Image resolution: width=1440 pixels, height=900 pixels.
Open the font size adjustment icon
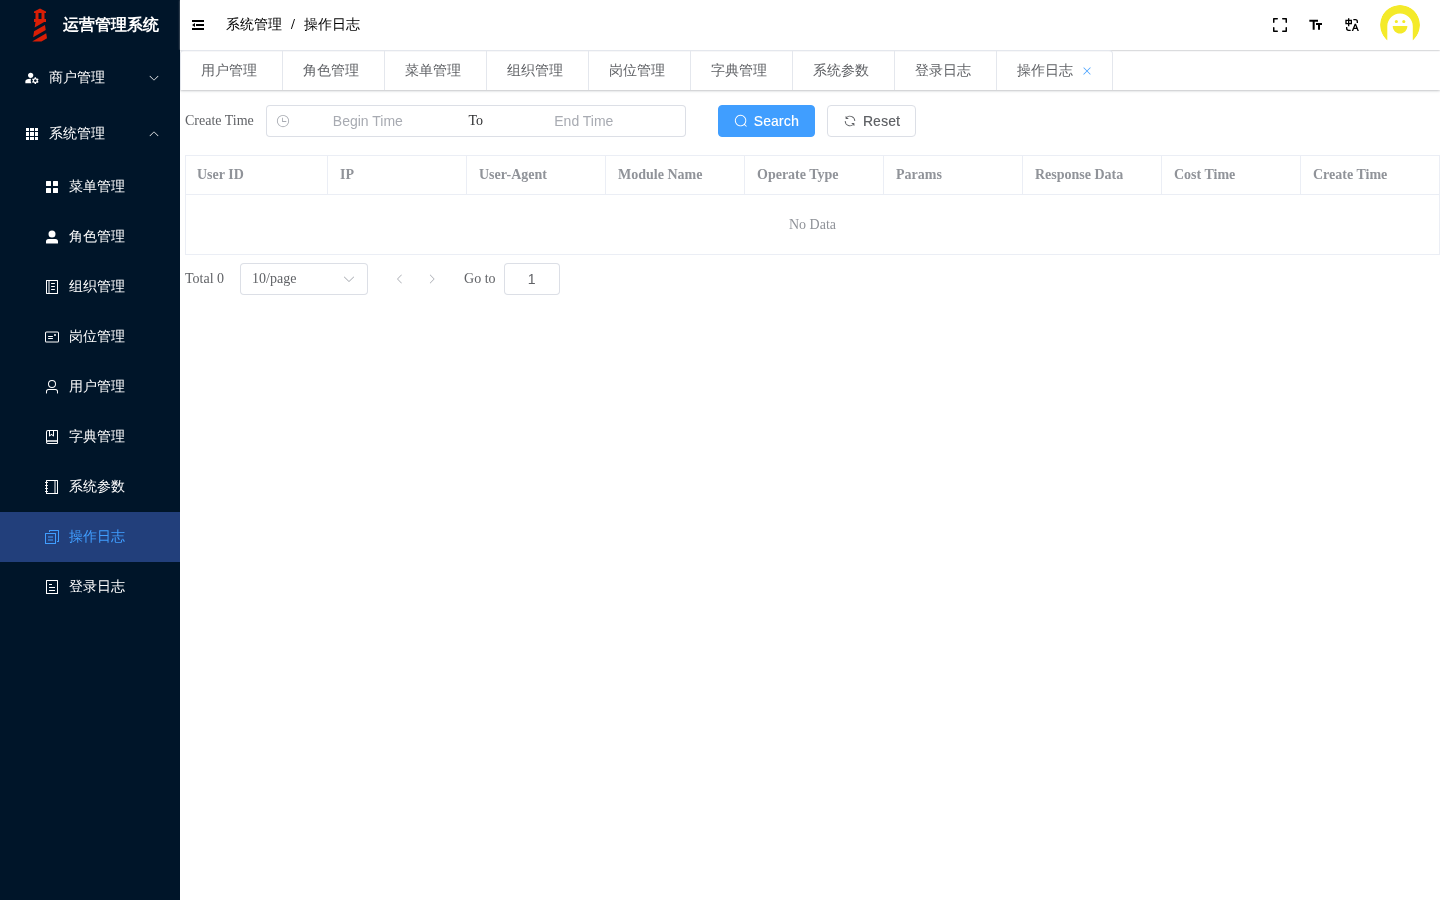click(1316, 25)
